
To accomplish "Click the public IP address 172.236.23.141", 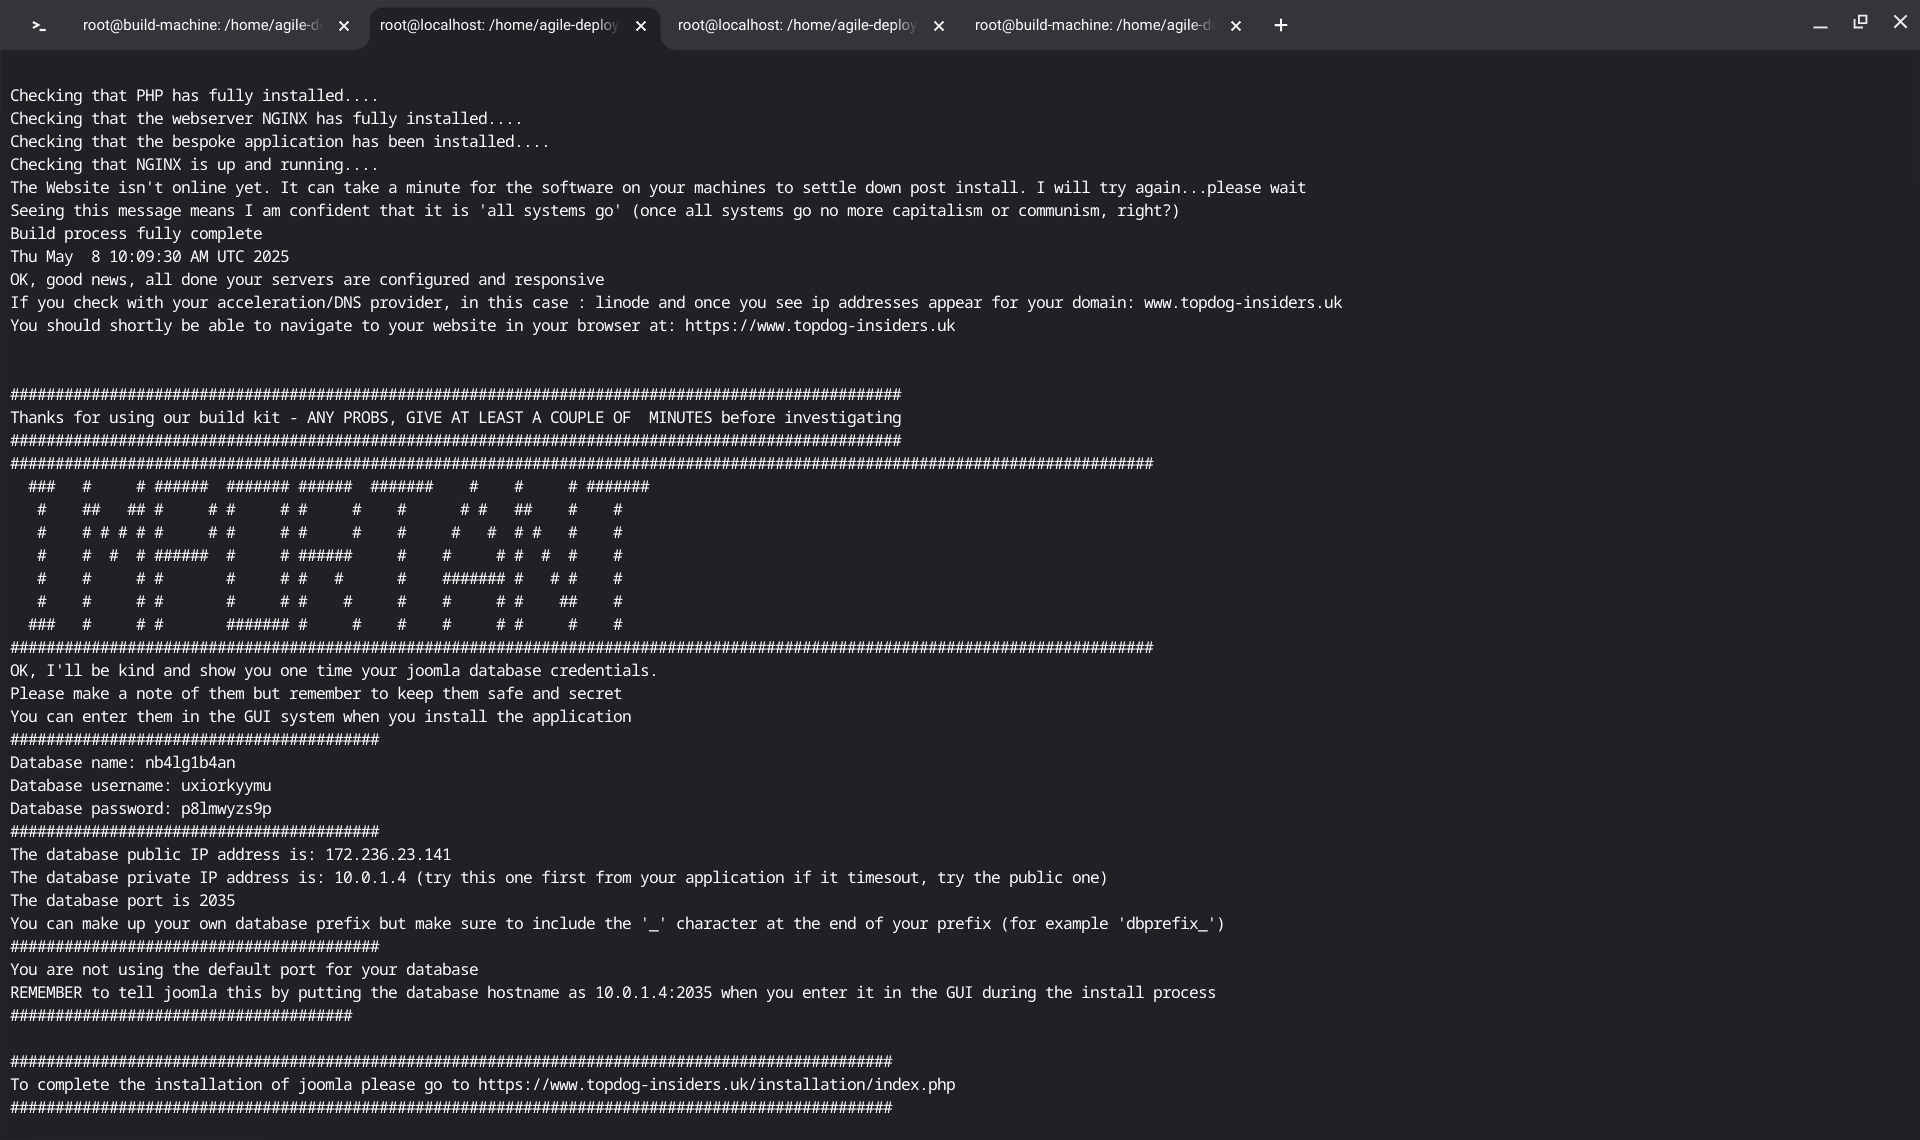I will (x=387, y=855).
